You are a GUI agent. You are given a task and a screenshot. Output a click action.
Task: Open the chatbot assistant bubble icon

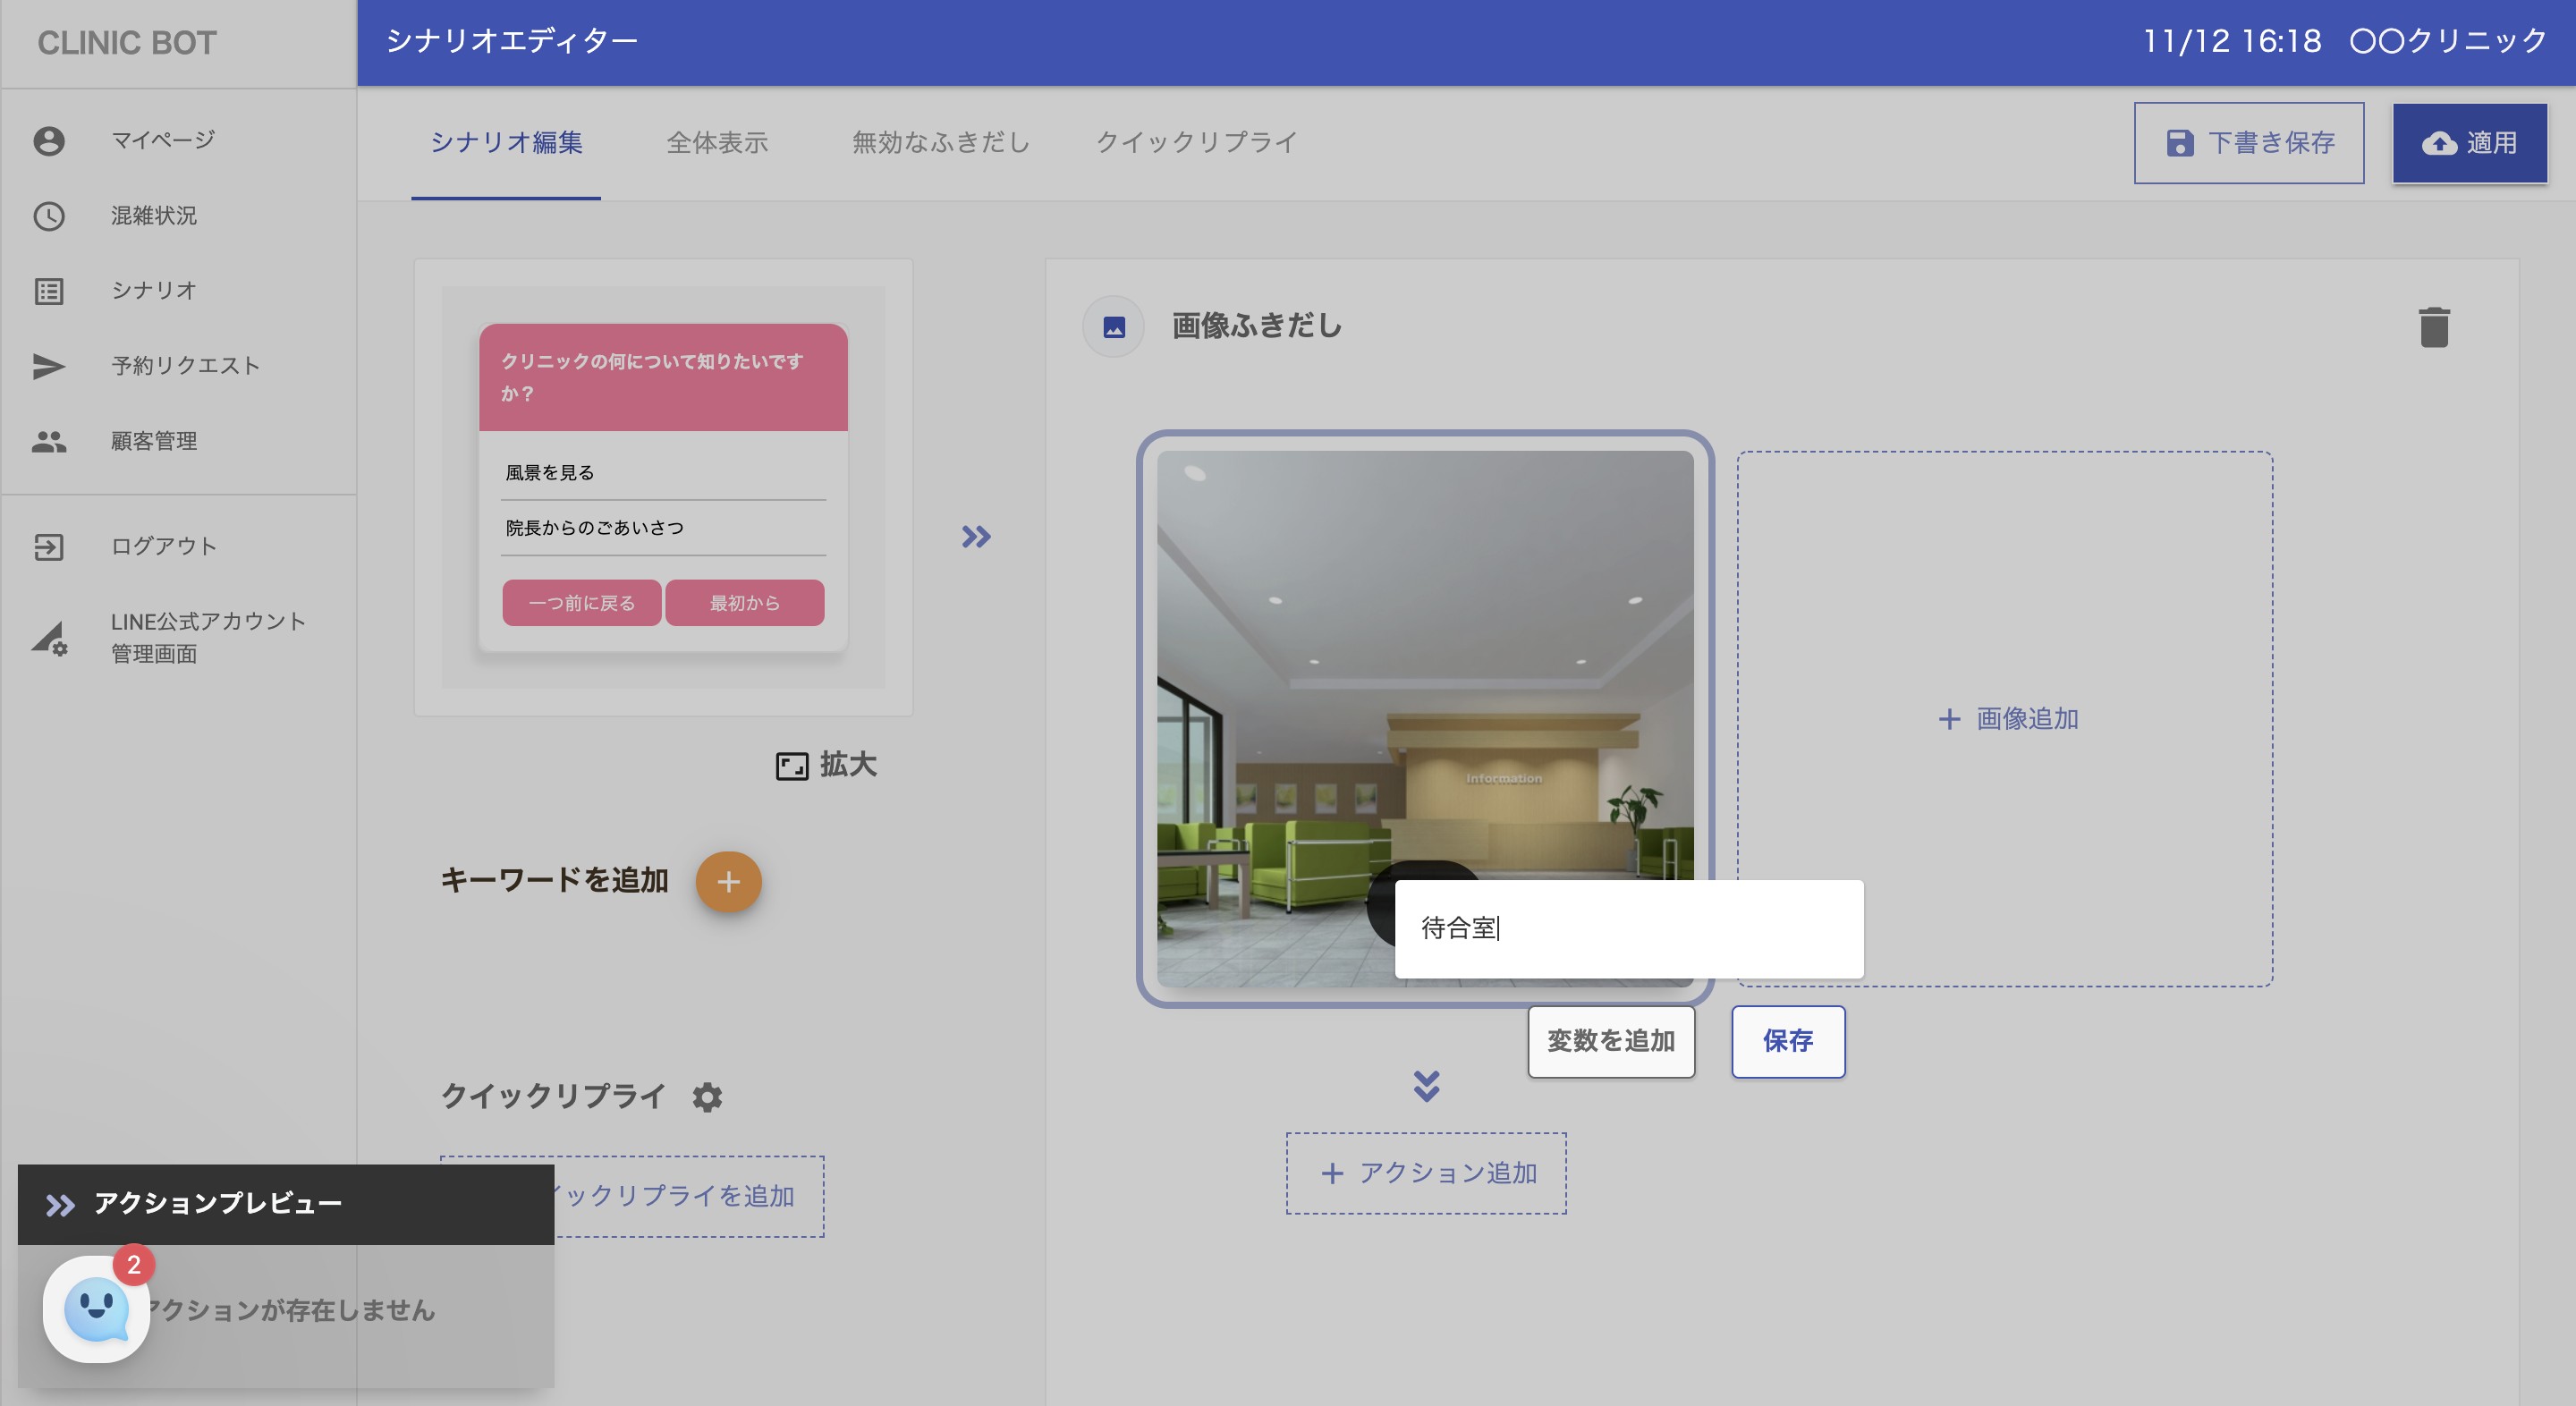(96, 1308)
